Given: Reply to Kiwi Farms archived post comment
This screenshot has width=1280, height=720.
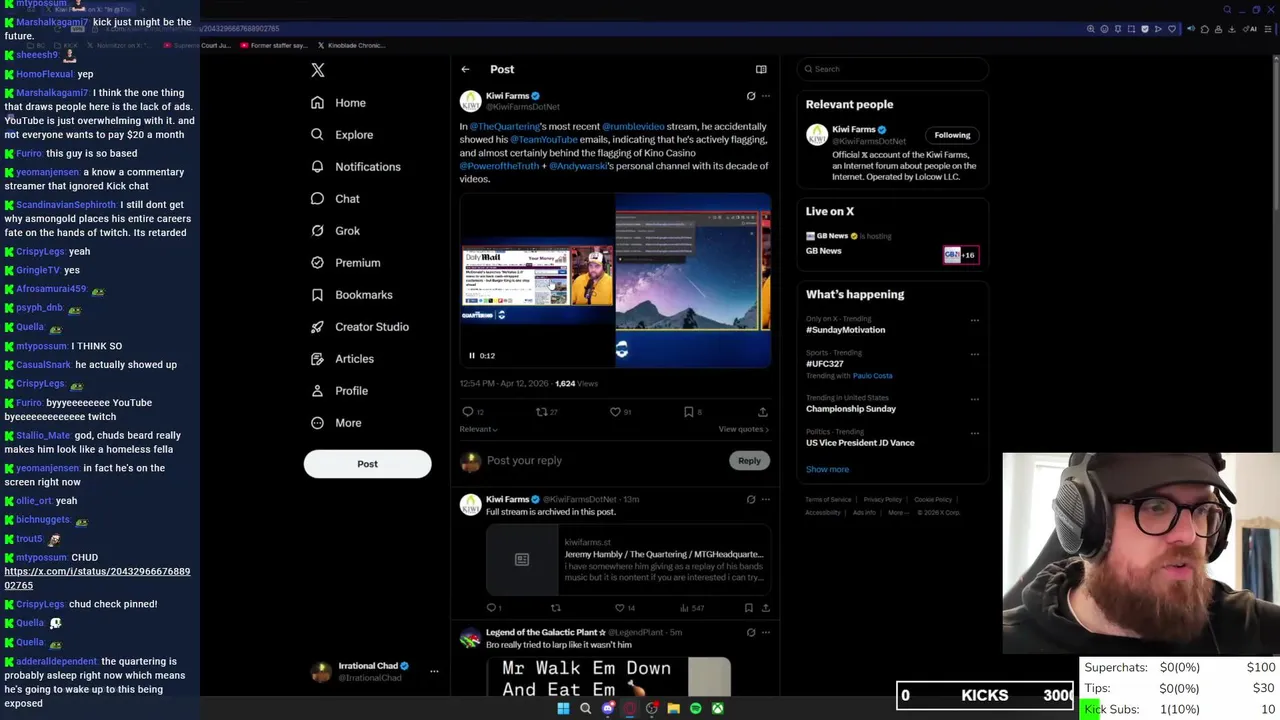Looking at the screenshot, I should 492,608.
